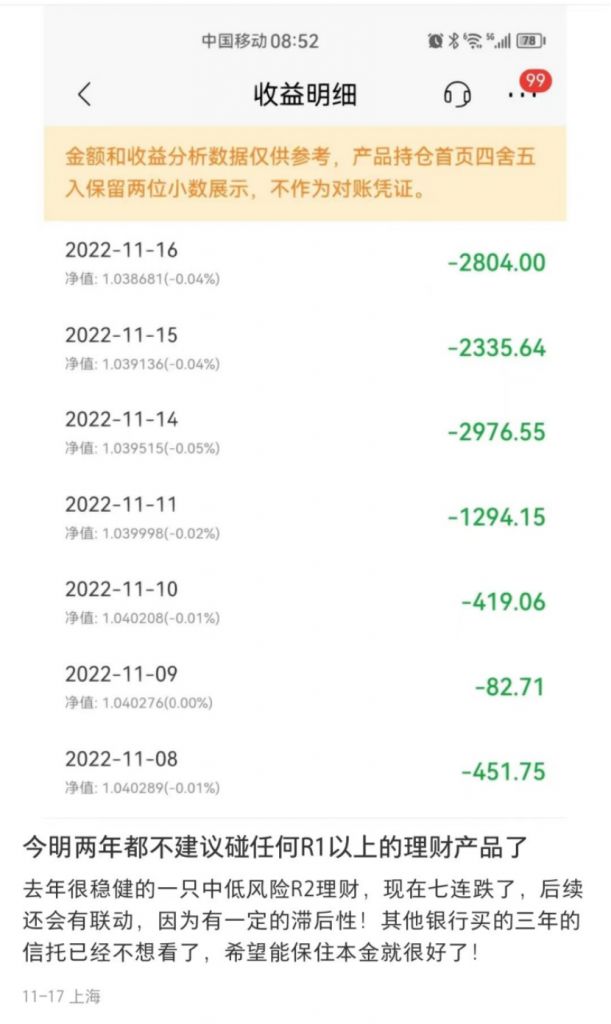Open the post title about R1 理财产品
Viewport: 611px width, 1024px height.
[x=275, y=847]
